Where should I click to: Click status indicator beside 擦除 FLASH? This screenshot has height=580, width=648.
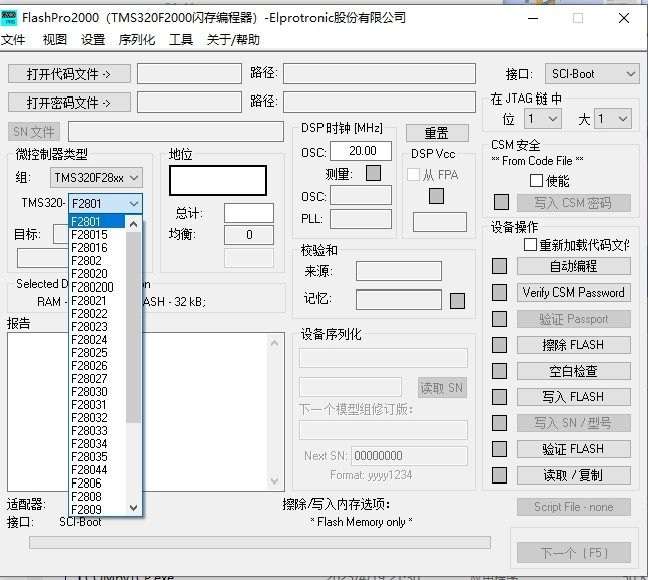pos(499,345)
